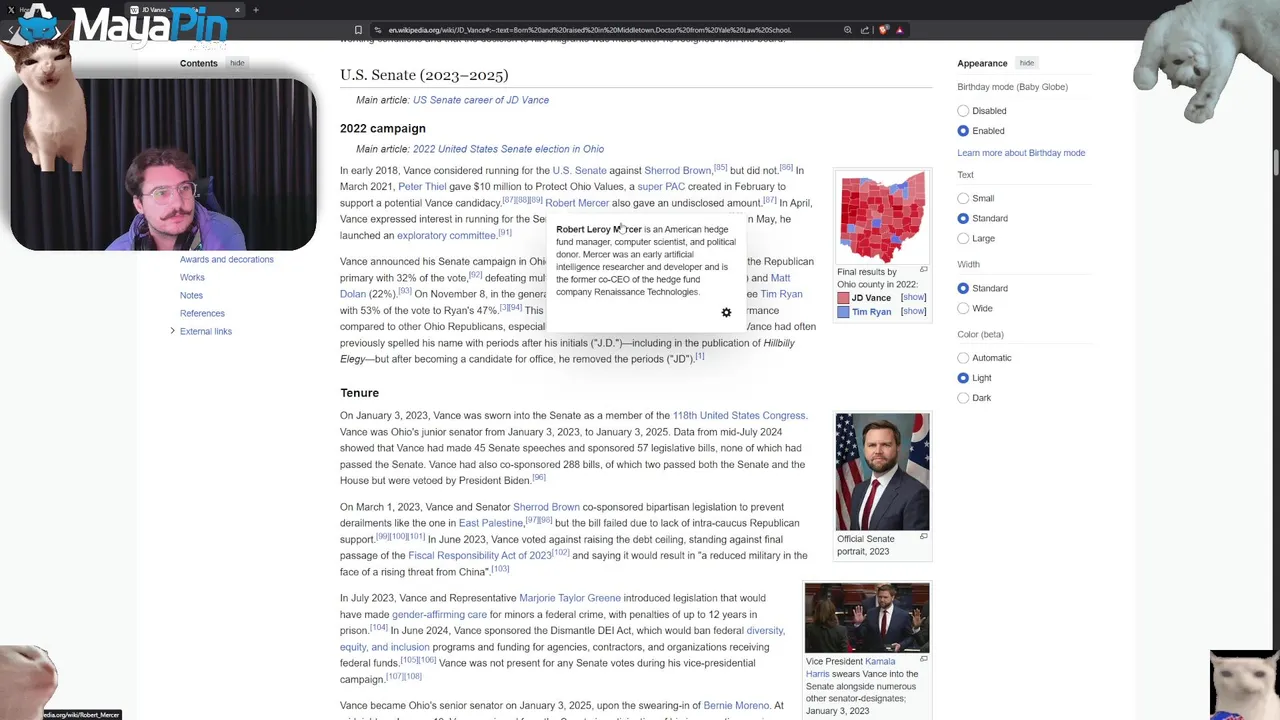
Task: Go to External links section in contents
Action: [x=206, y=332]
